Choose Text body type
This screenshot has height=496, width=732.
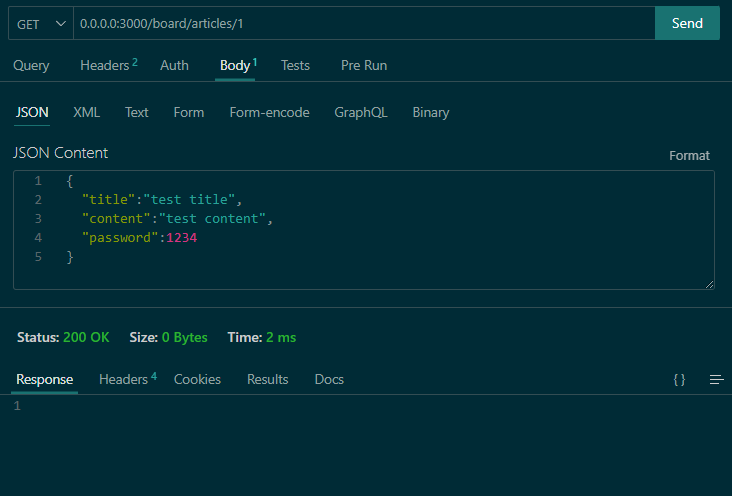click(136, 113)
